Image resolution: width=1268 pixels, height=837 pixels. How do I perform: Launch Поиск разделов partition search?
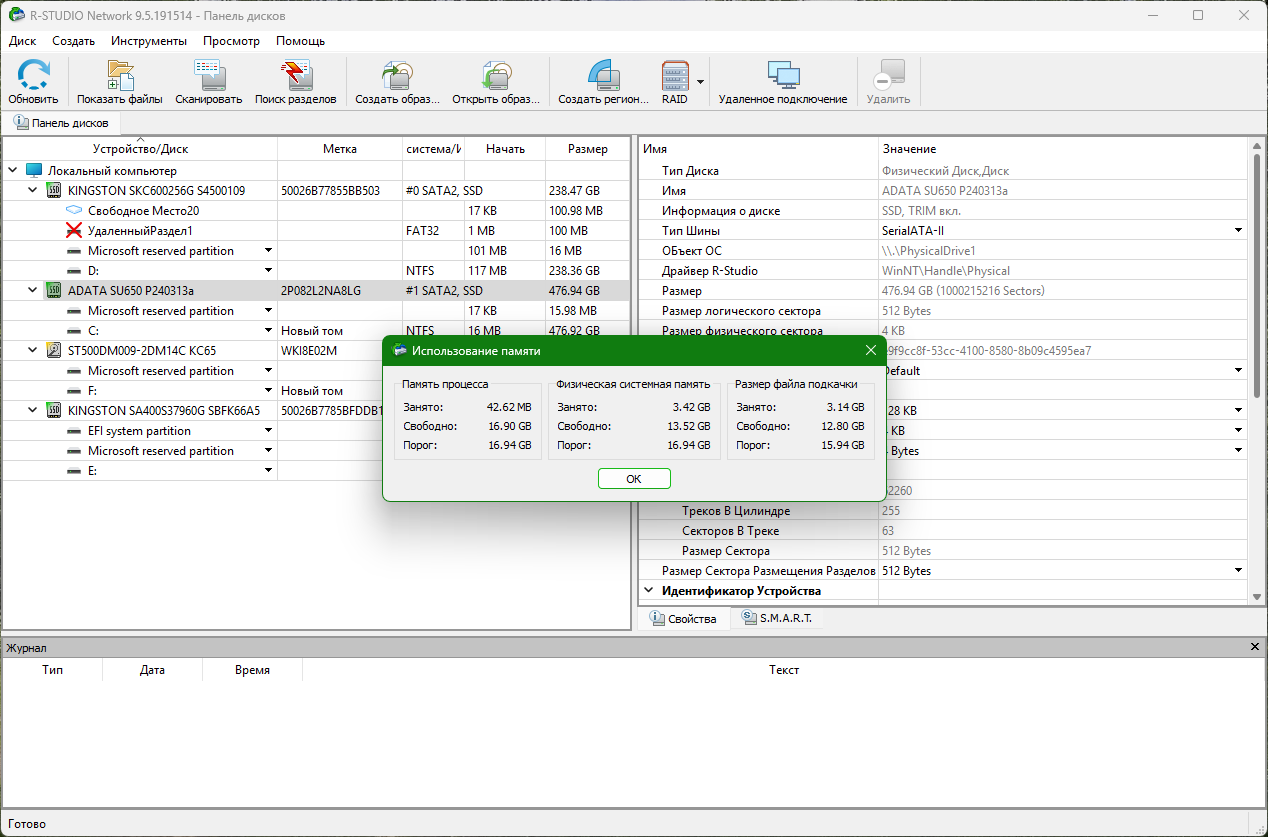point(295,81)
